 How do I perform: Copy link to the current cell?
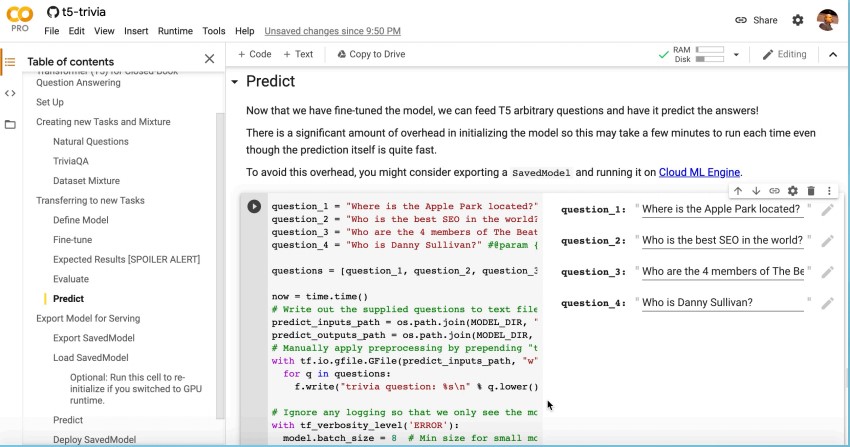tap(774, 191)
